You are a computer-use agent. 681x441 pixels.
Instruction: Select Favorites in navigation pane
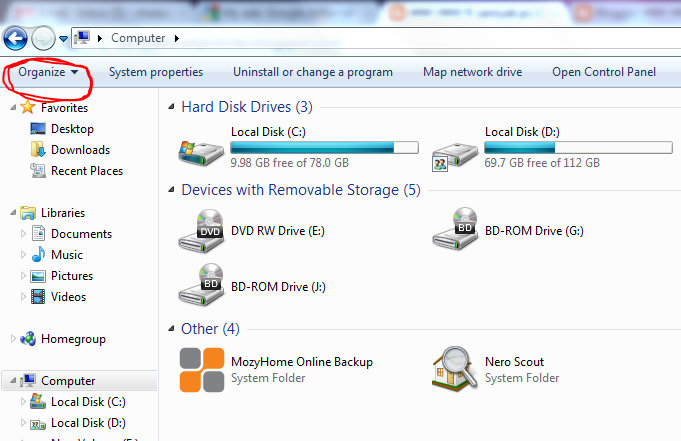[x=64, y=108]
